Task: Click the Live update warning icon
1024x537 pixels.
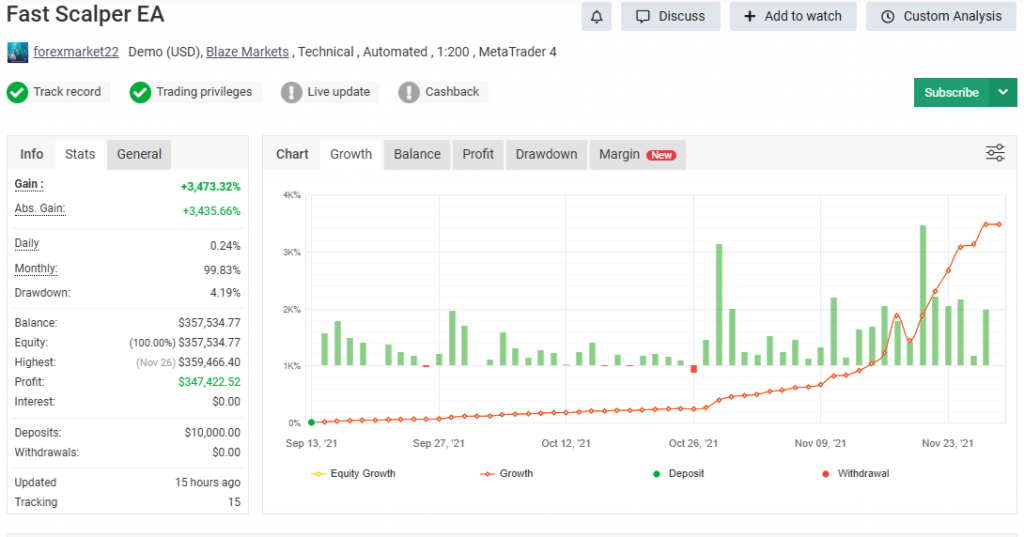Action: click(291, 92)
